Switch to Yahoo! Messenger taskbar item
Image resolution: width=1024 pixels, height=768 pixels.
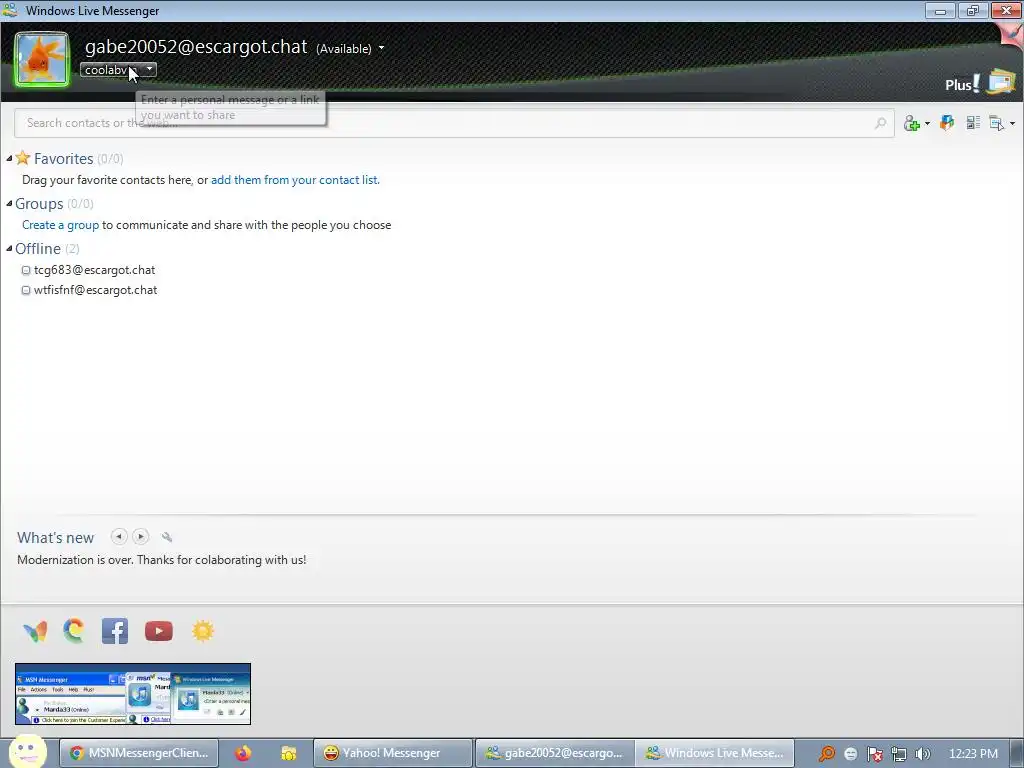pyautogui.click(x=392, y=753)
